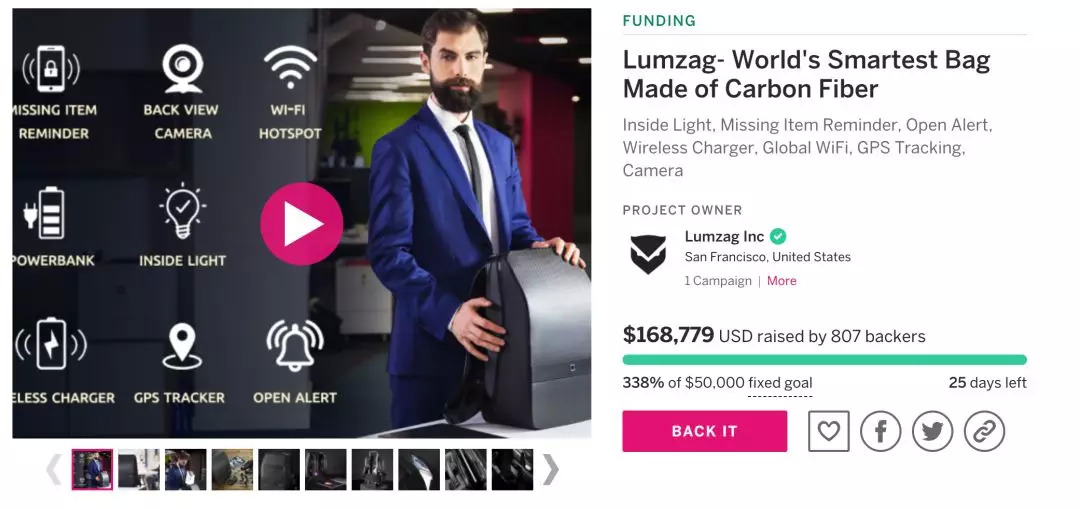Open Lumzag Inc project owner name
The height and width of the screenshot is (509, 1080).
[x=724, y=236]
